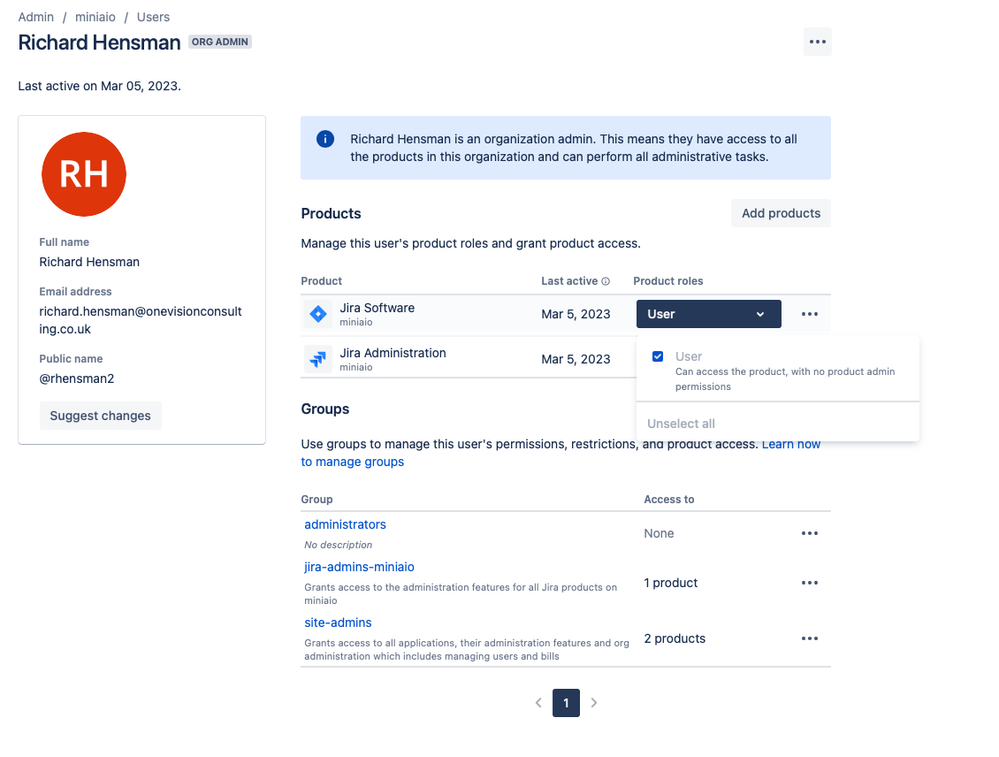Navigate to Admin in the breadcrumb

pyautogui.click(x=36, y=17)
